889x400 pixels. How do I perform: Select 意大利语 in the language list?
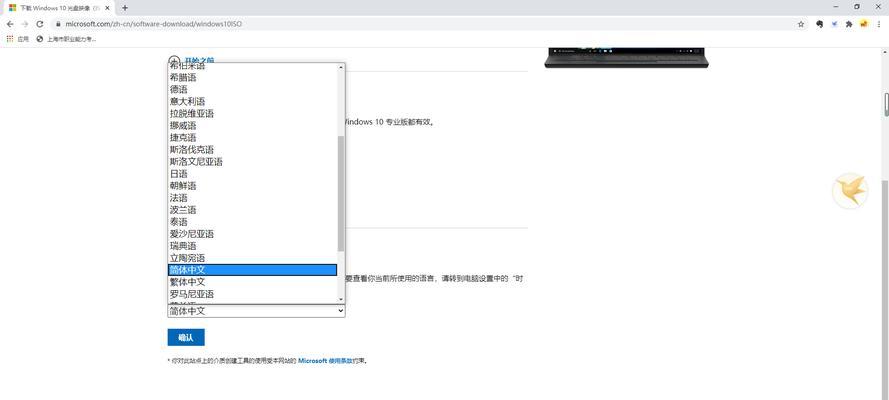coord(252,101)
